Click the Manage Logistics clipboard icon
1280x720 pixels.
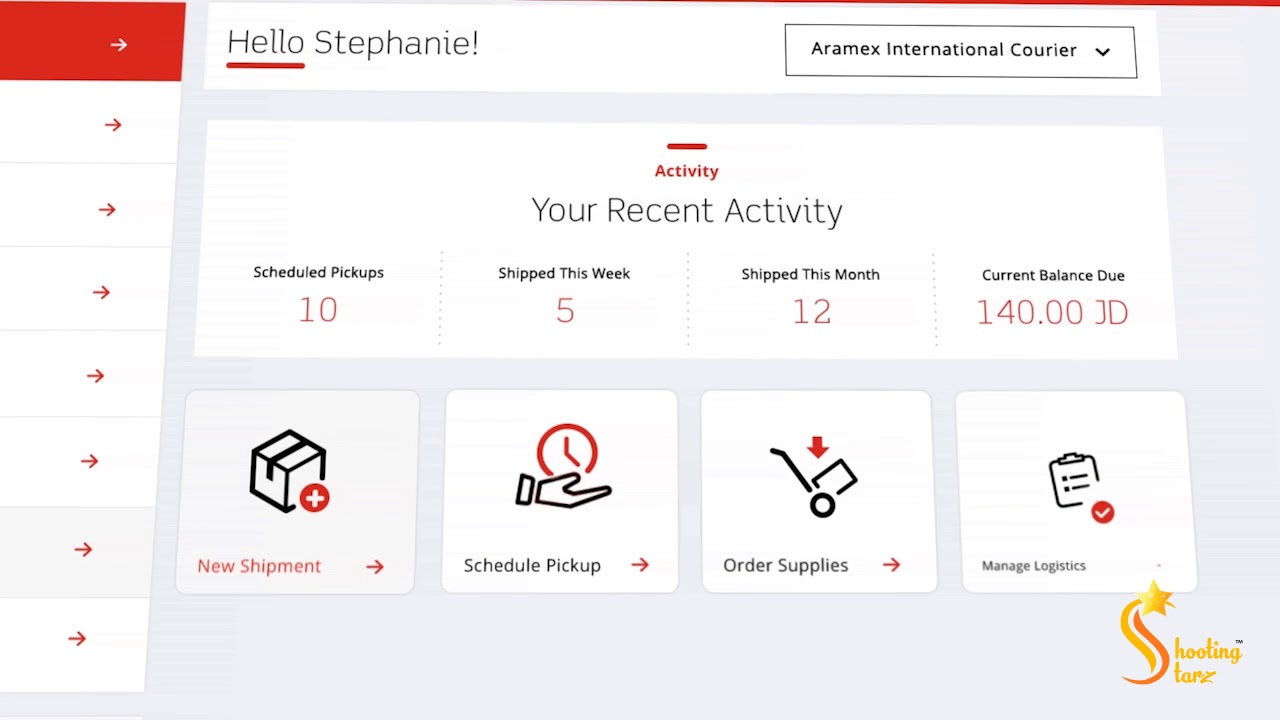pyautogui.click(x=1081, y=487)
